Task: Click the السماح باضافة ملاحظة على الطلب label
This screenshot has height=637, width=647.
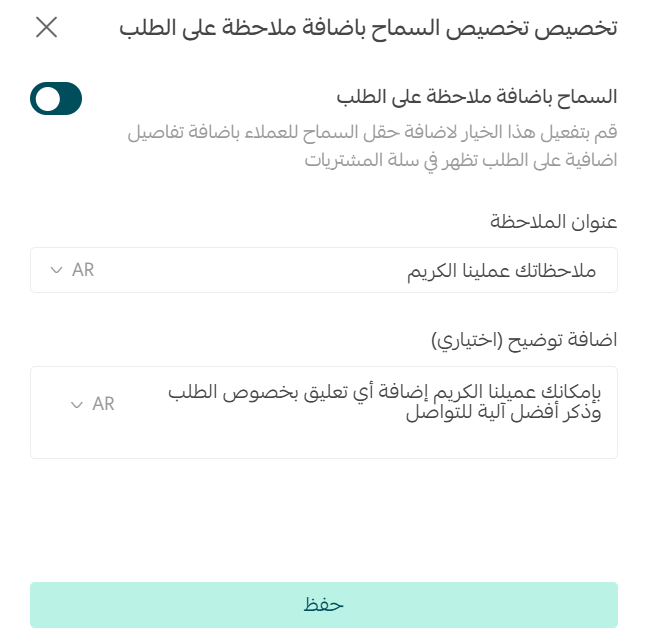Action: [x=477, y=97]
